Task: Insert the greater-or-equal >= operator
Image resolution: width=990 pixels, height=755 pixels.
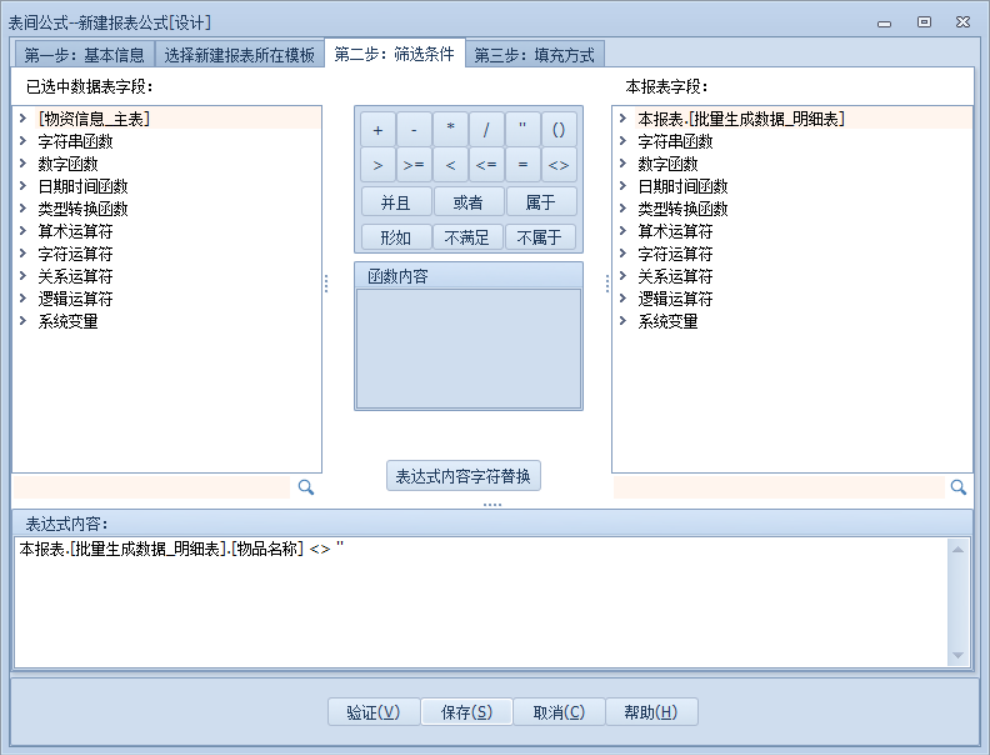Action: click(x=414, y=165)
